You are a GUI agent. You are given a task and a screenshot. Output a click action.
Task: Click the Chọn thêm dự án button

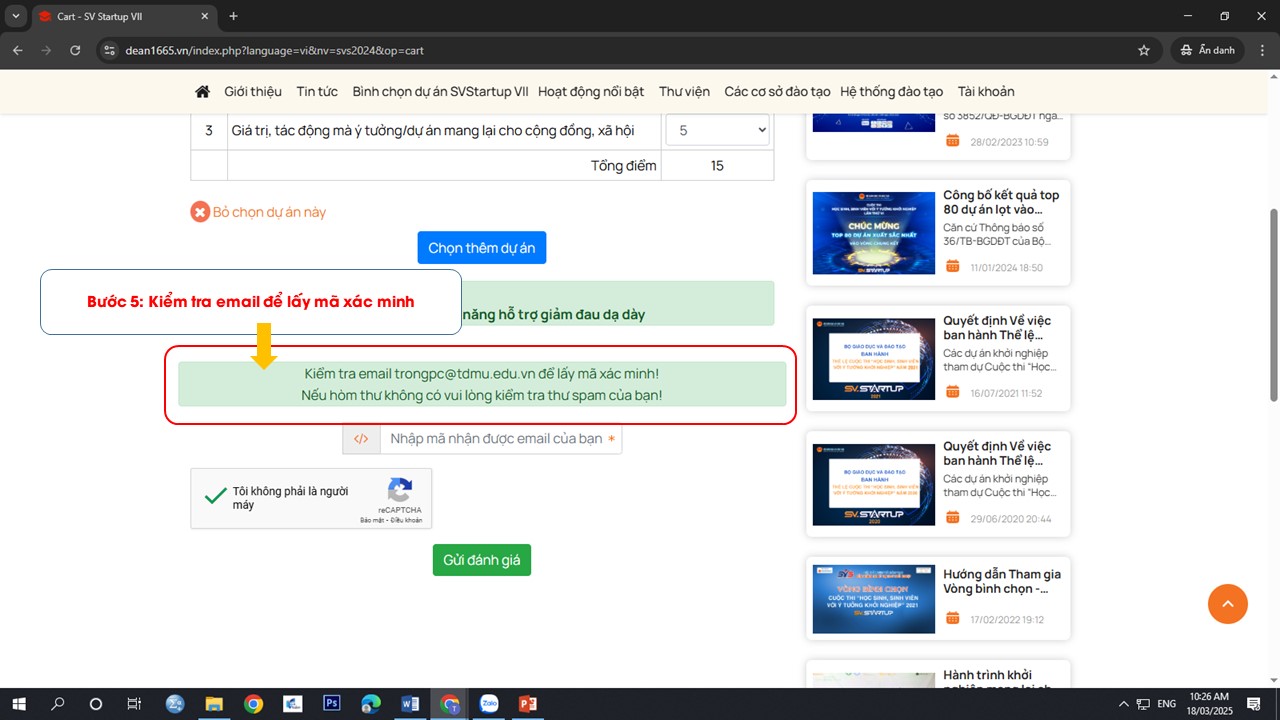tap(481, 248)
